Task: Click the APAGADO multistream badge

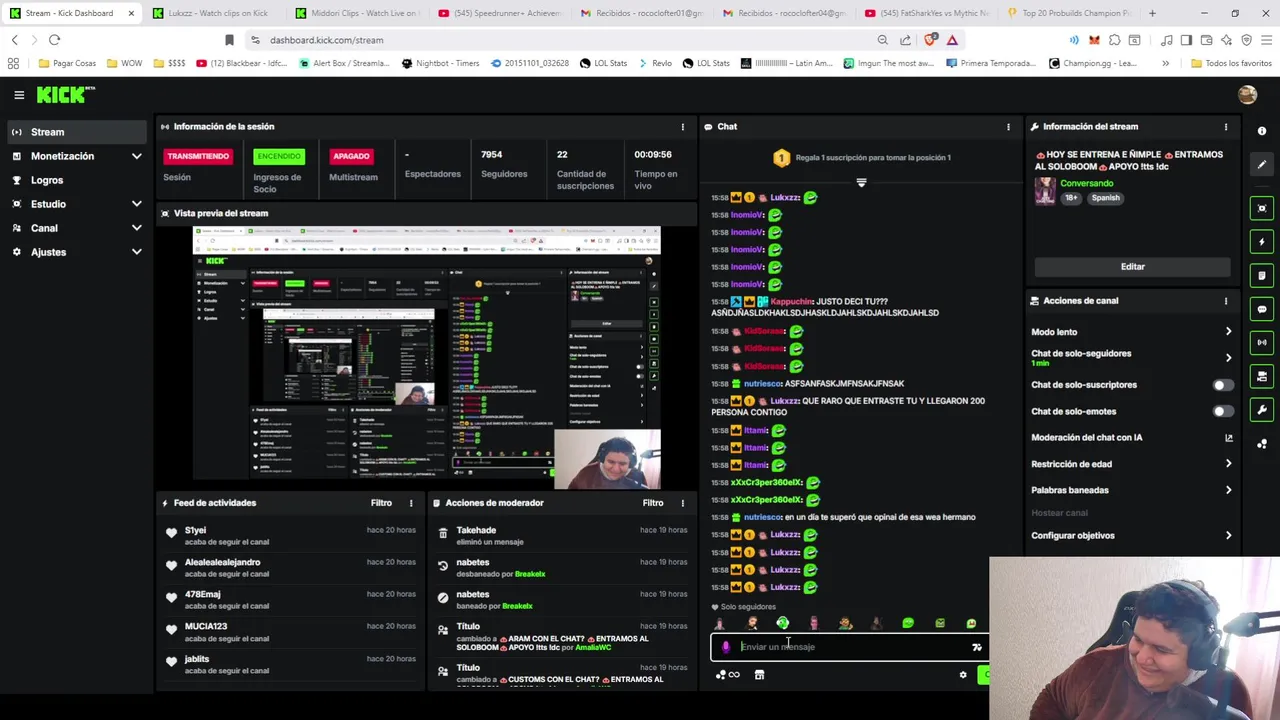Action: pos(351,156)
